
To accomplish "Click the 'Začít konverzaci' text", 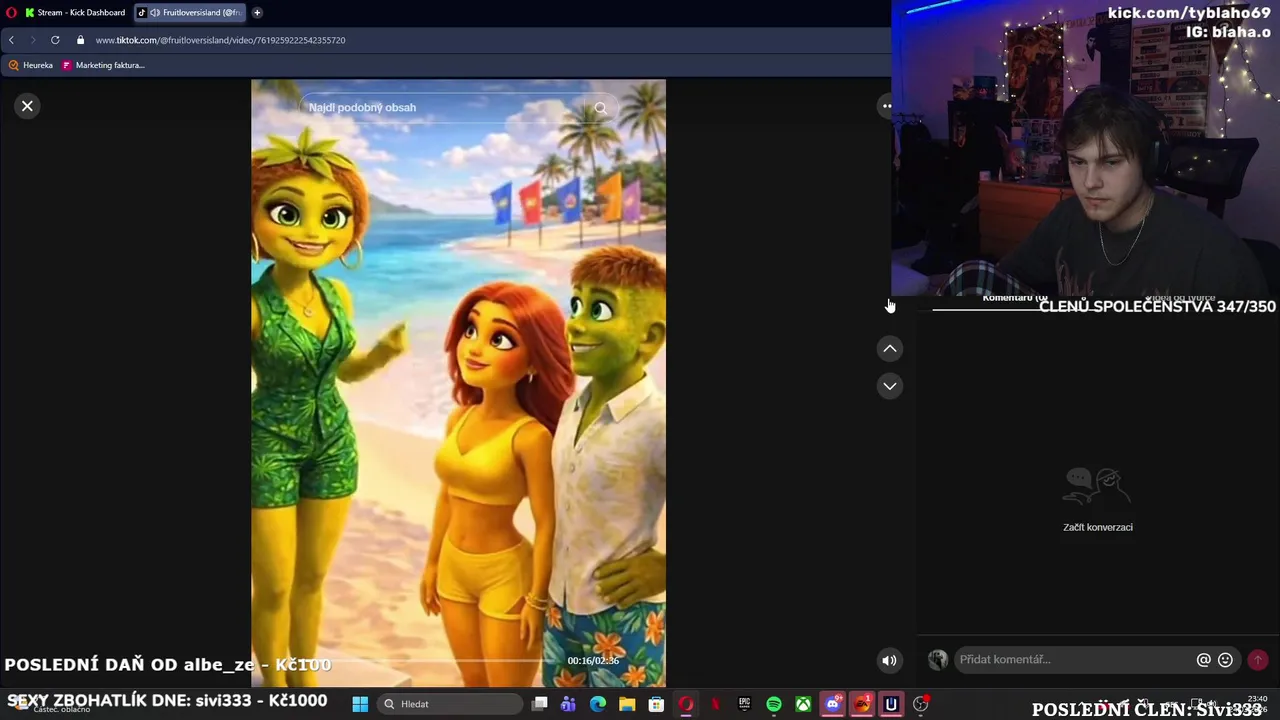I will 1098,527.
